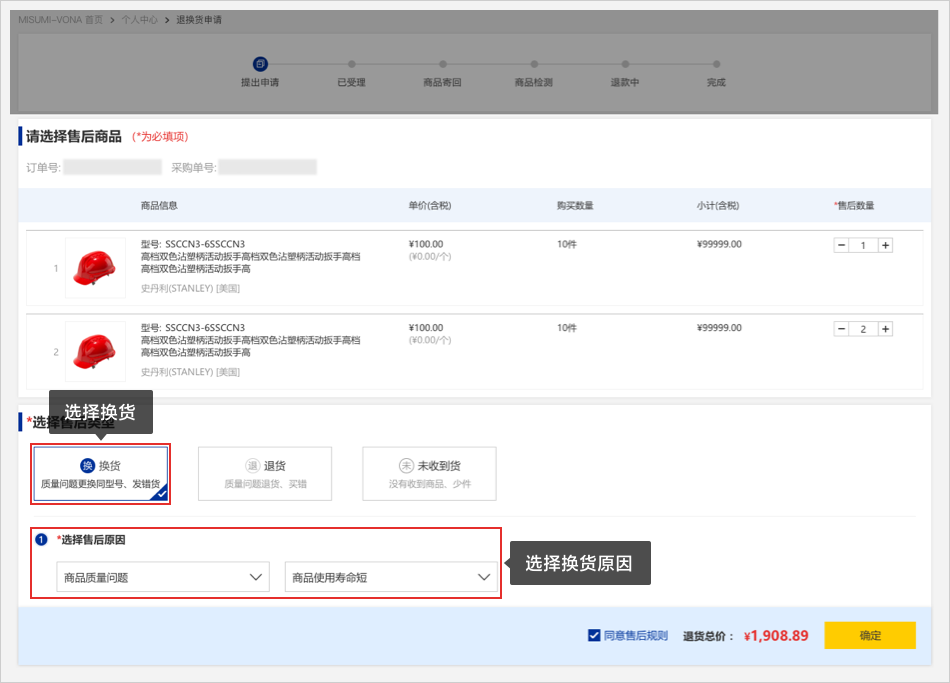950x683 pixels.
Task: Open the first red helmet product thumbnail
Action: click(x=95, y=268)
